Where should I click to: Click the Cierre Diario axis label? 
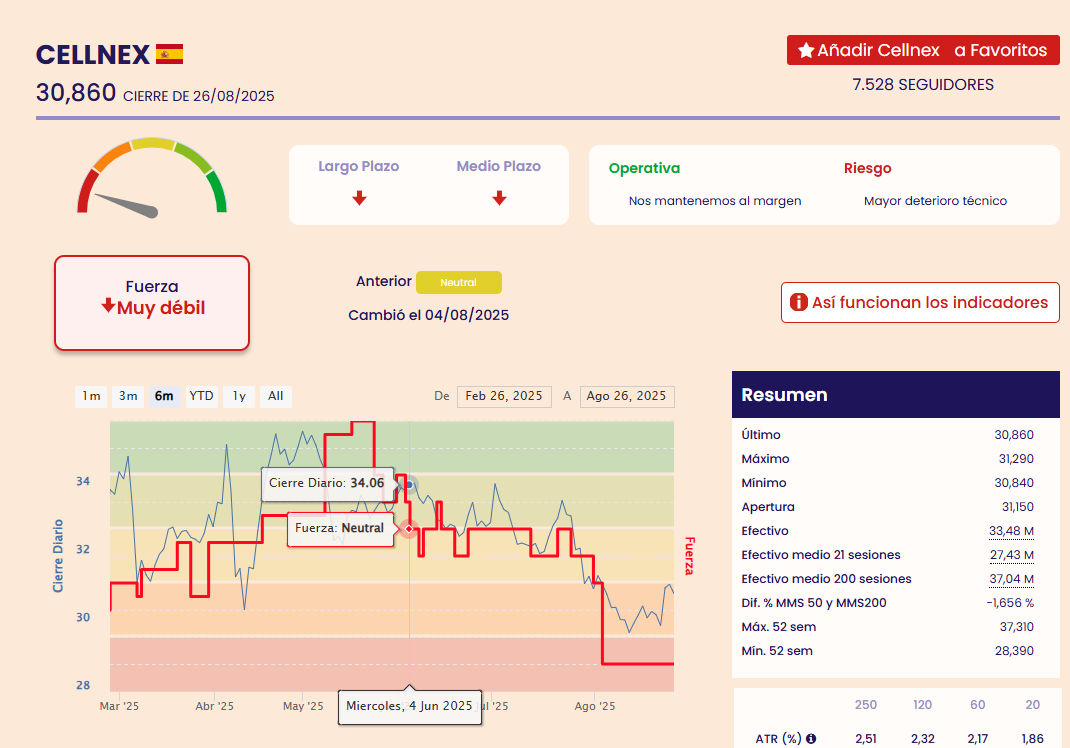tap(58, 556)
